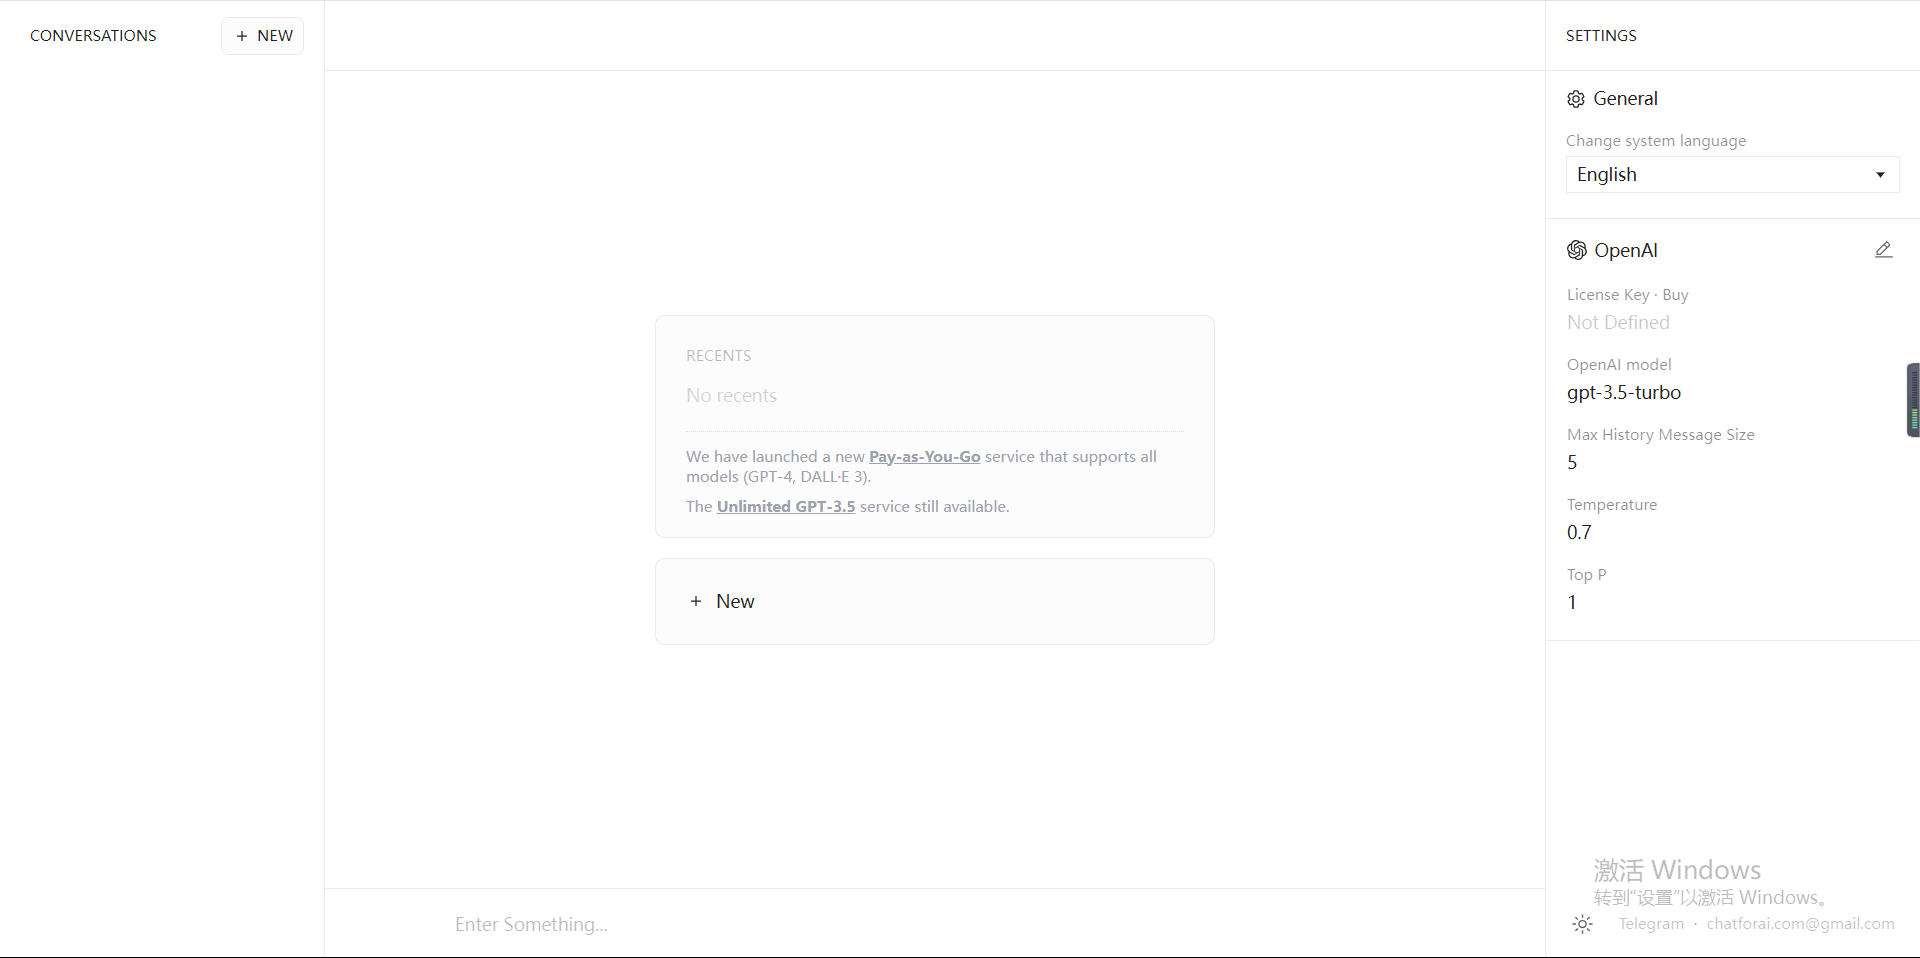Click the Telegram link at the bottom
Image resolution: width=1920 pixels, height=958 pixels.
pyautogui.click(x=1651, y=923)
